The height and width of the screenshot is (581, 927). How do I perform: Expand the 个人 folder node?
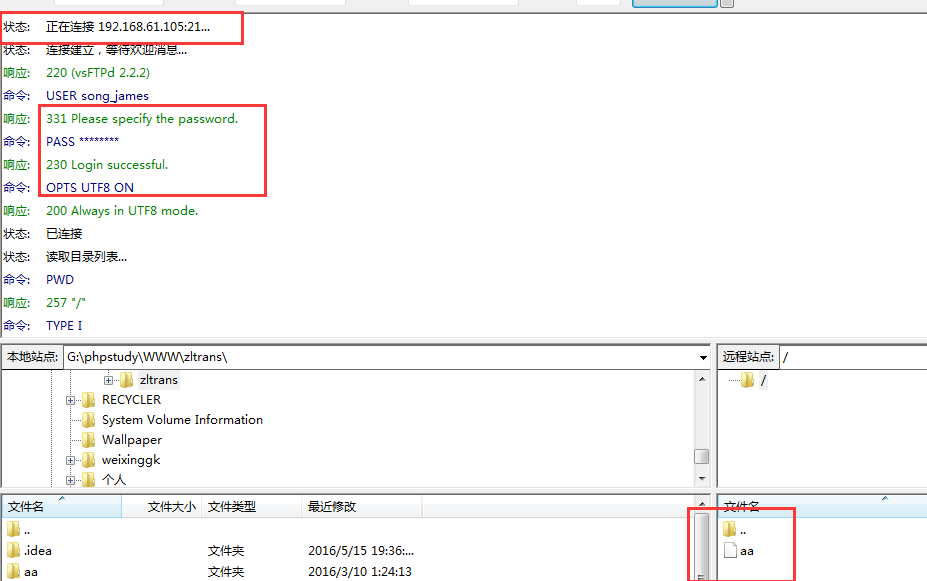71,480
